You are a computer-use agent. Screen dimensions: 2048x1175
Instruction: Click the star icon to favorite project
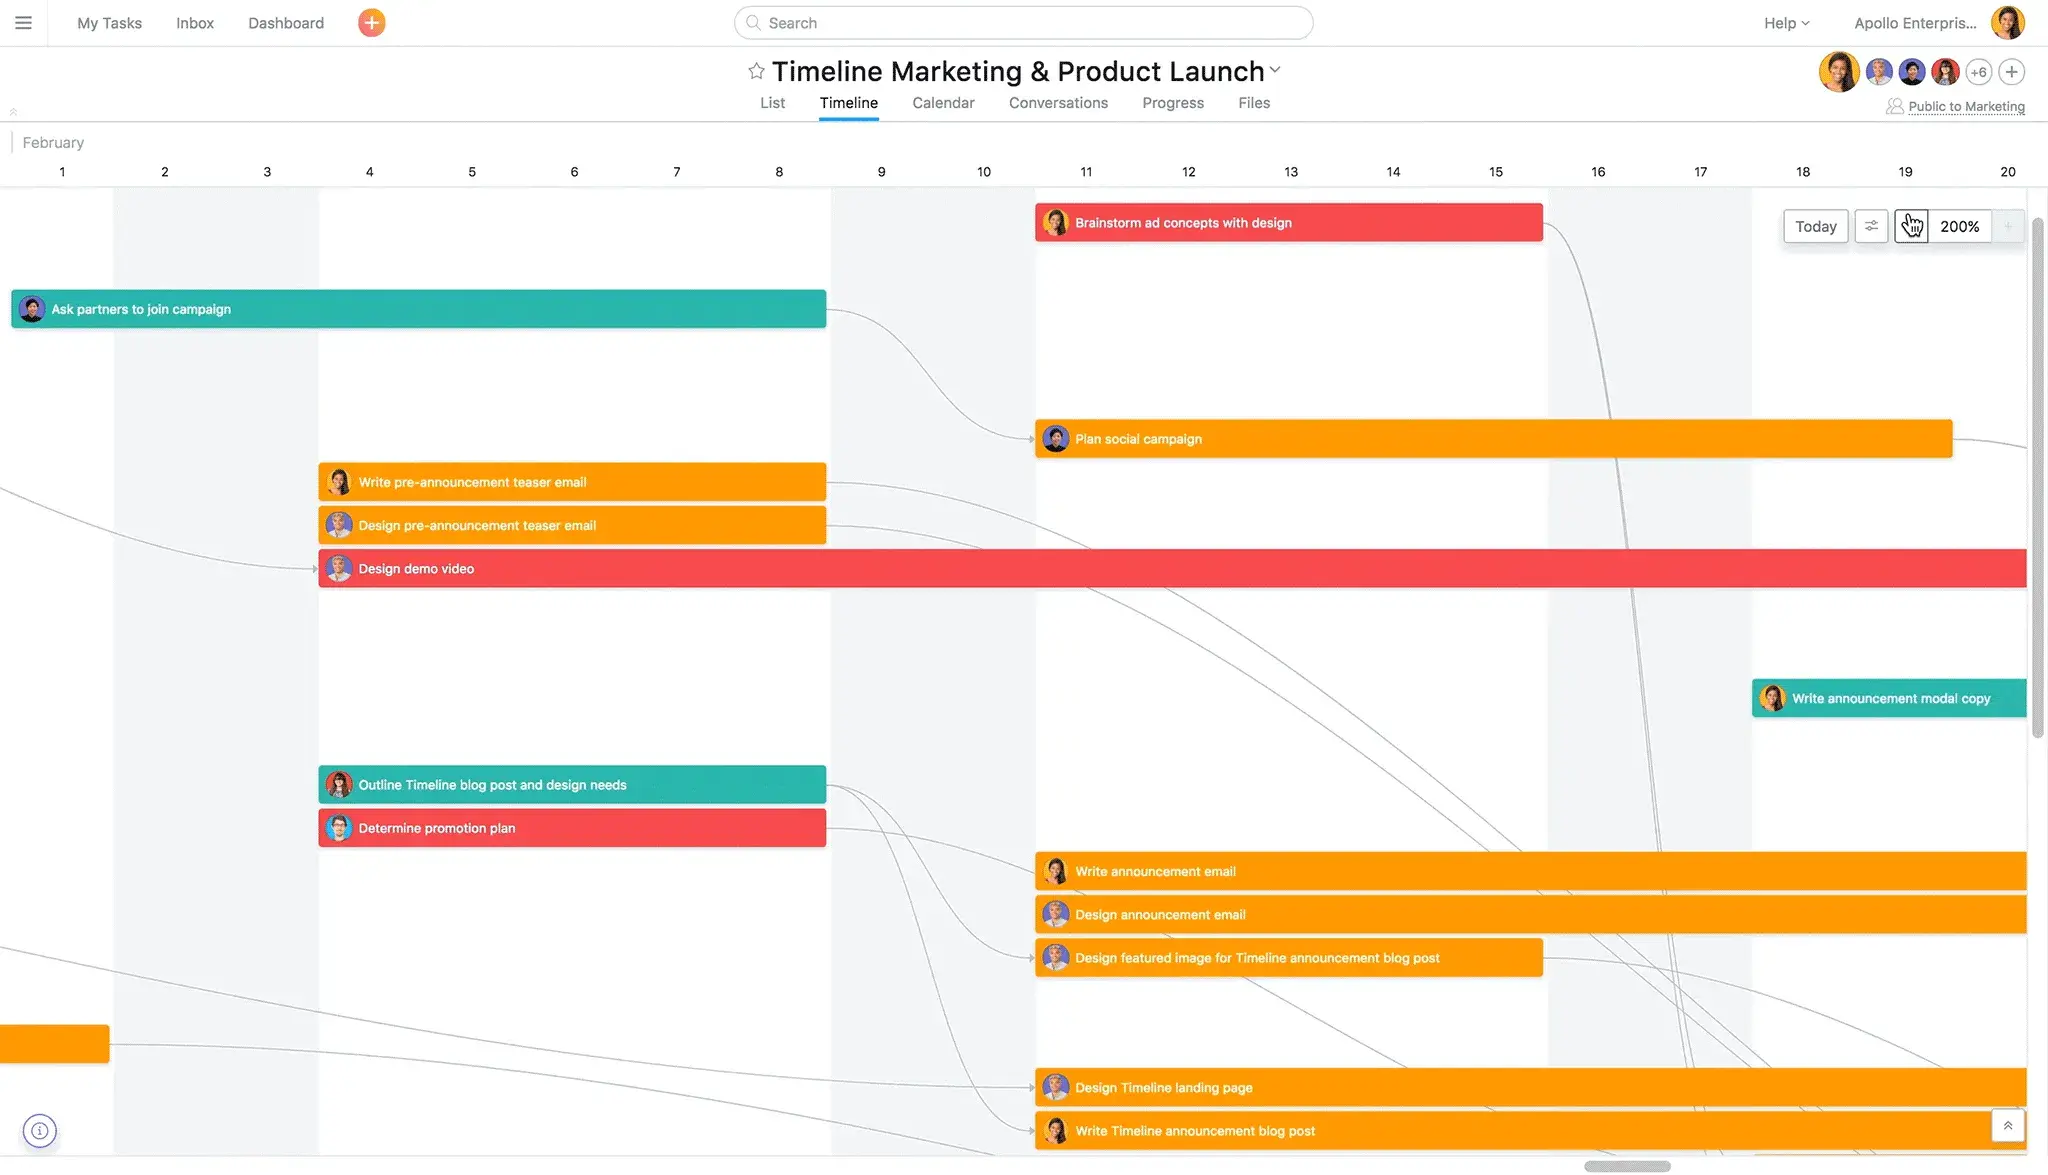click(755, 70)
